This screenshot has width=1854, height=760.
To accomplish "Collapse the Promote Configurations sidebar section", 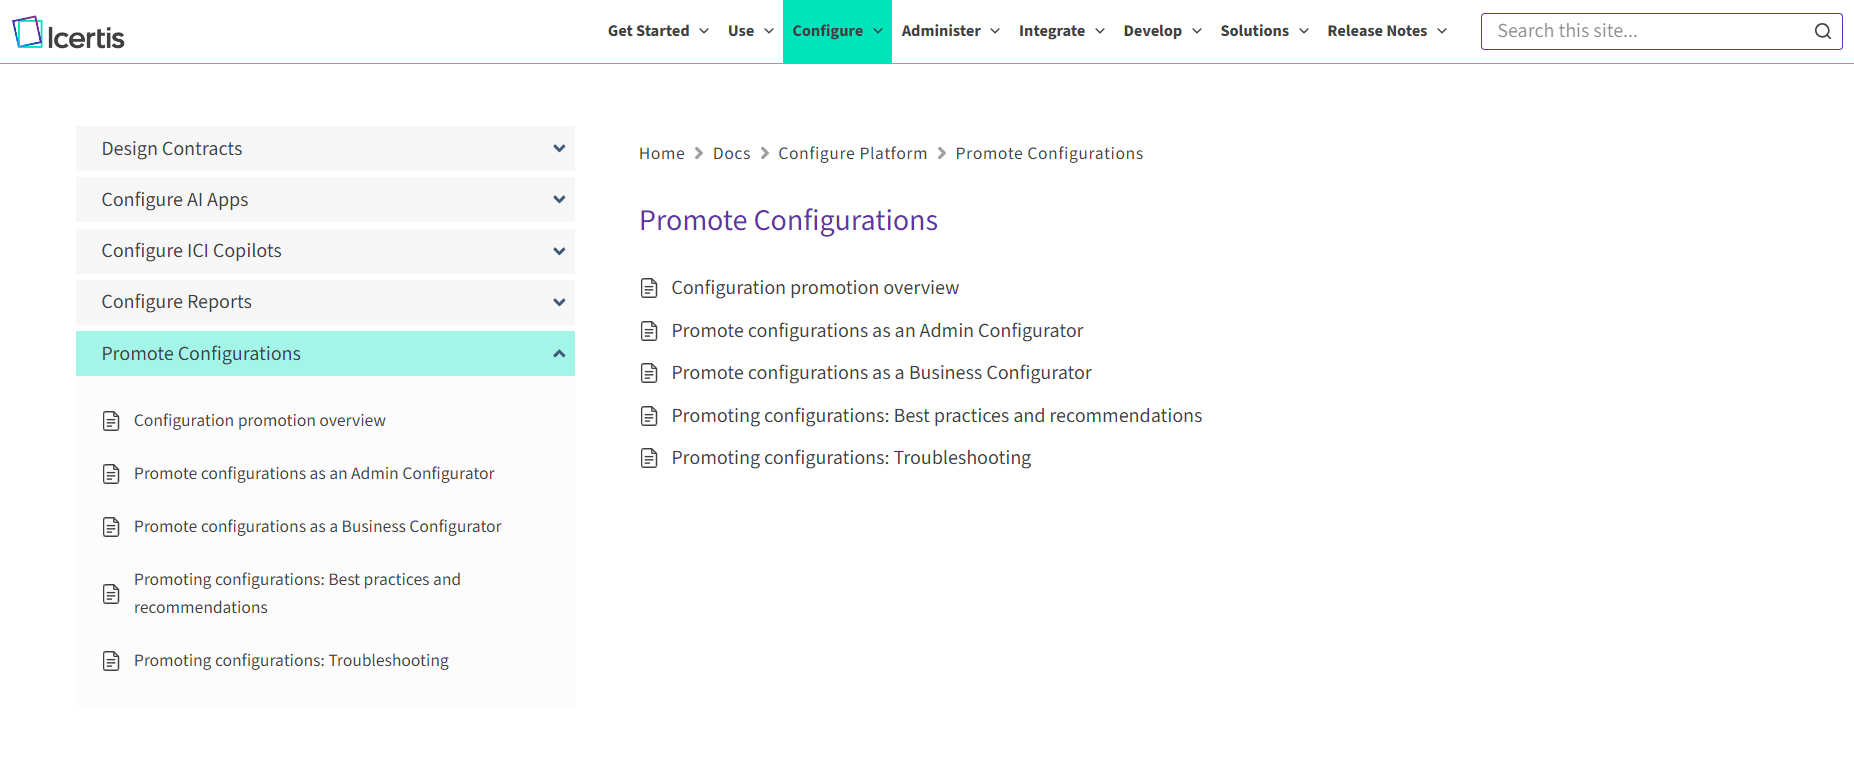I will pos(559,354).
